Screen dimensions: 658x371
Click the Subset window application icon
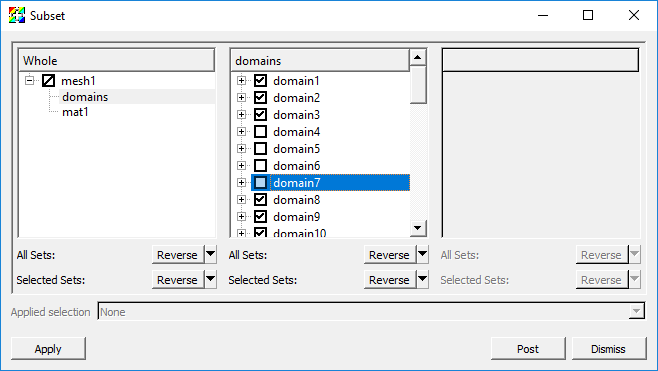[17, 16]
